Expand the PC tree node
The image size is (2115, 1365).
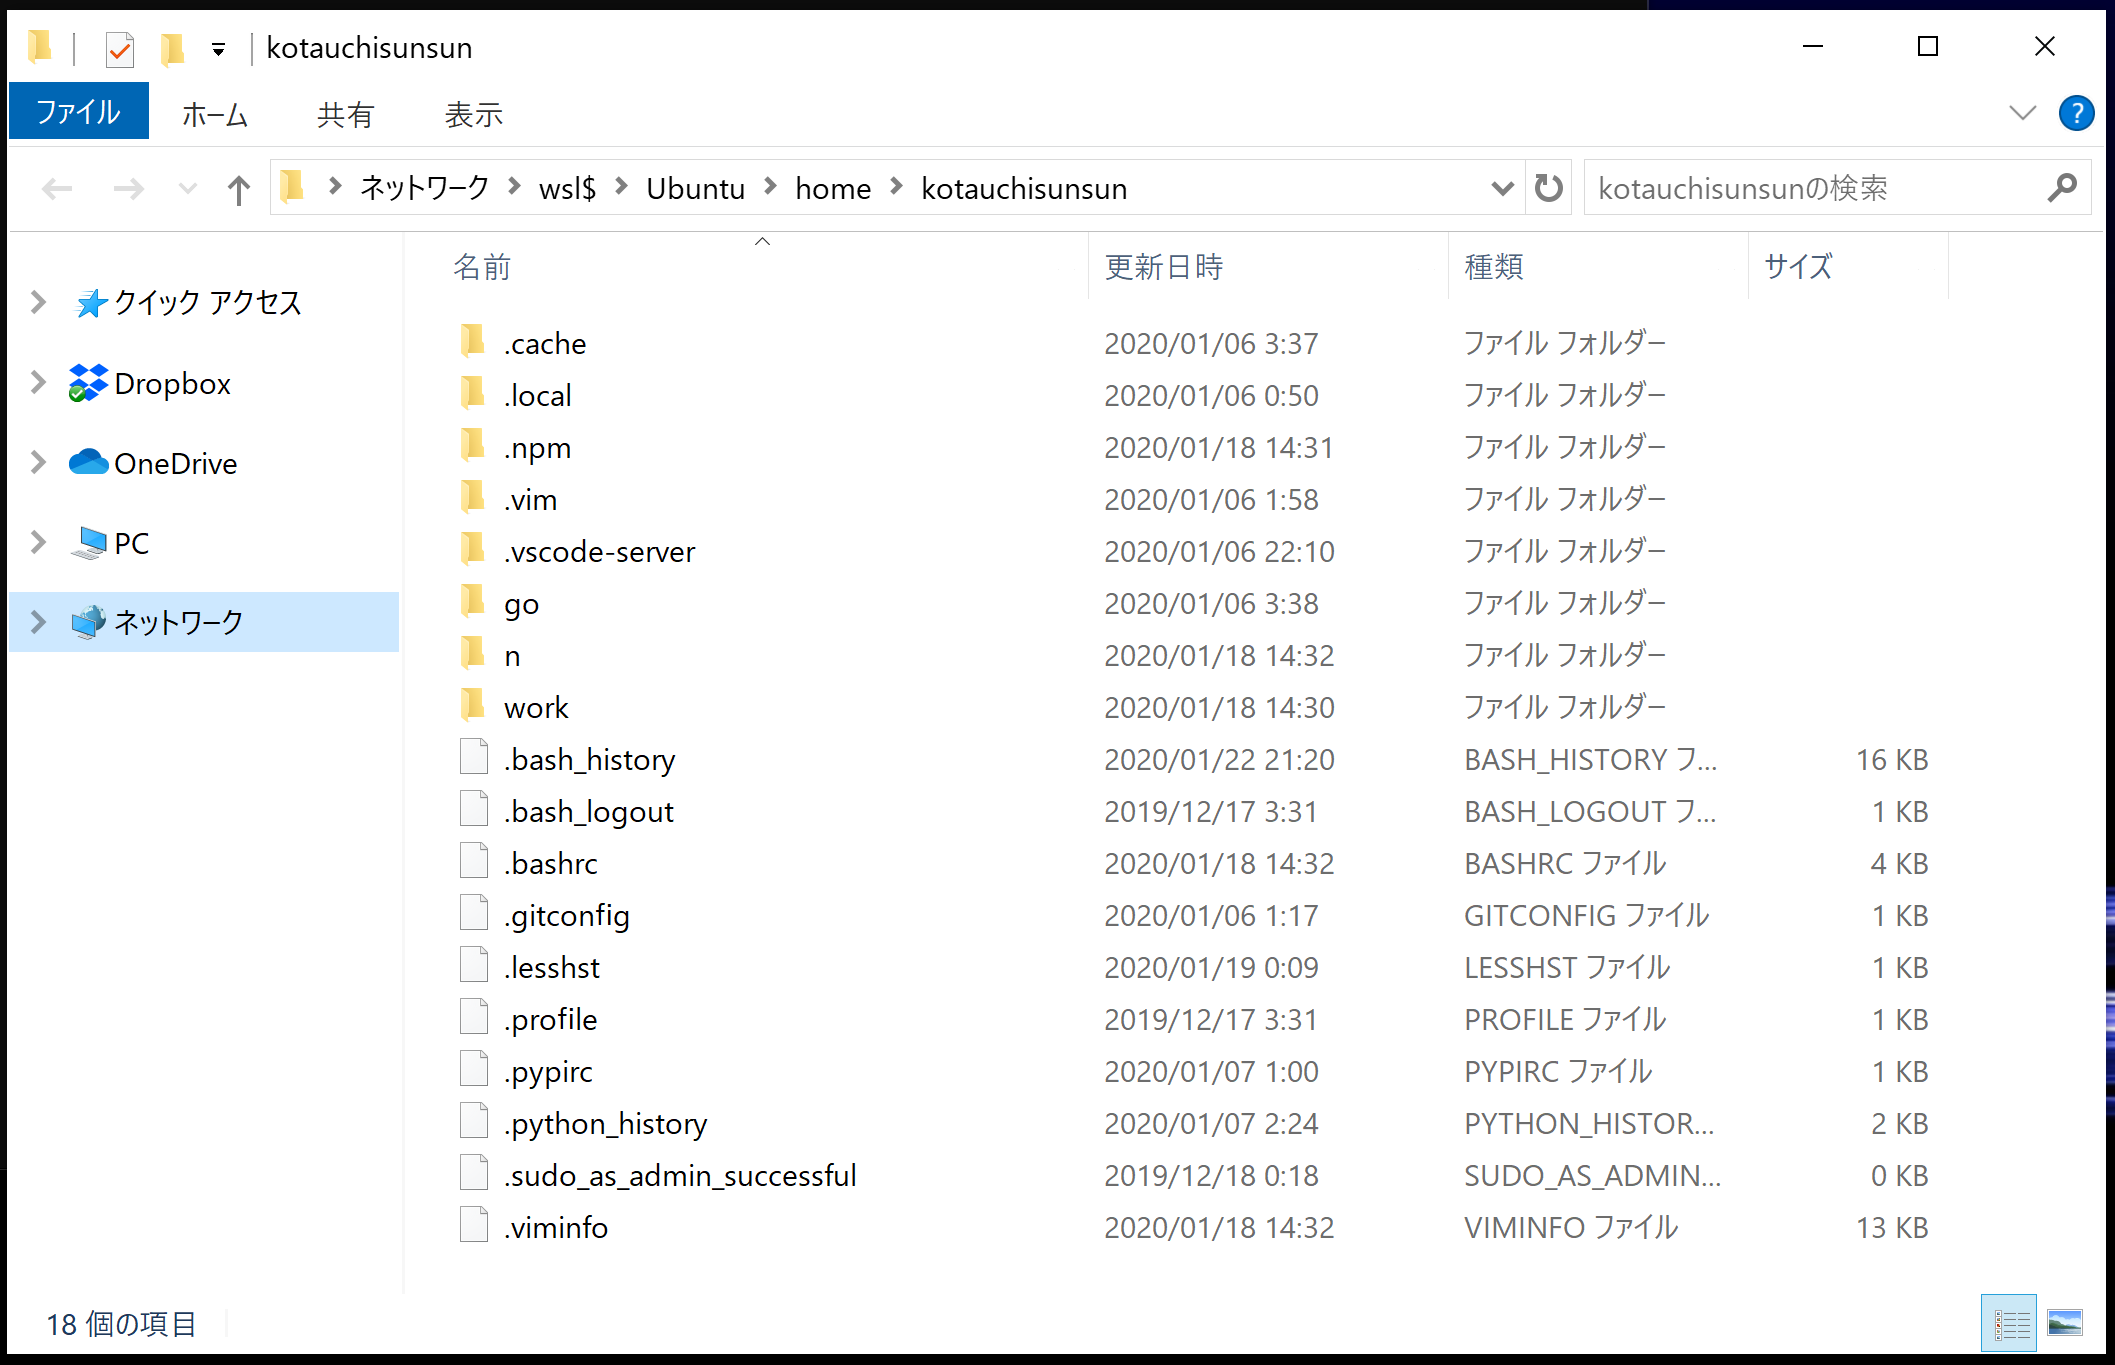tap(38, 543)
